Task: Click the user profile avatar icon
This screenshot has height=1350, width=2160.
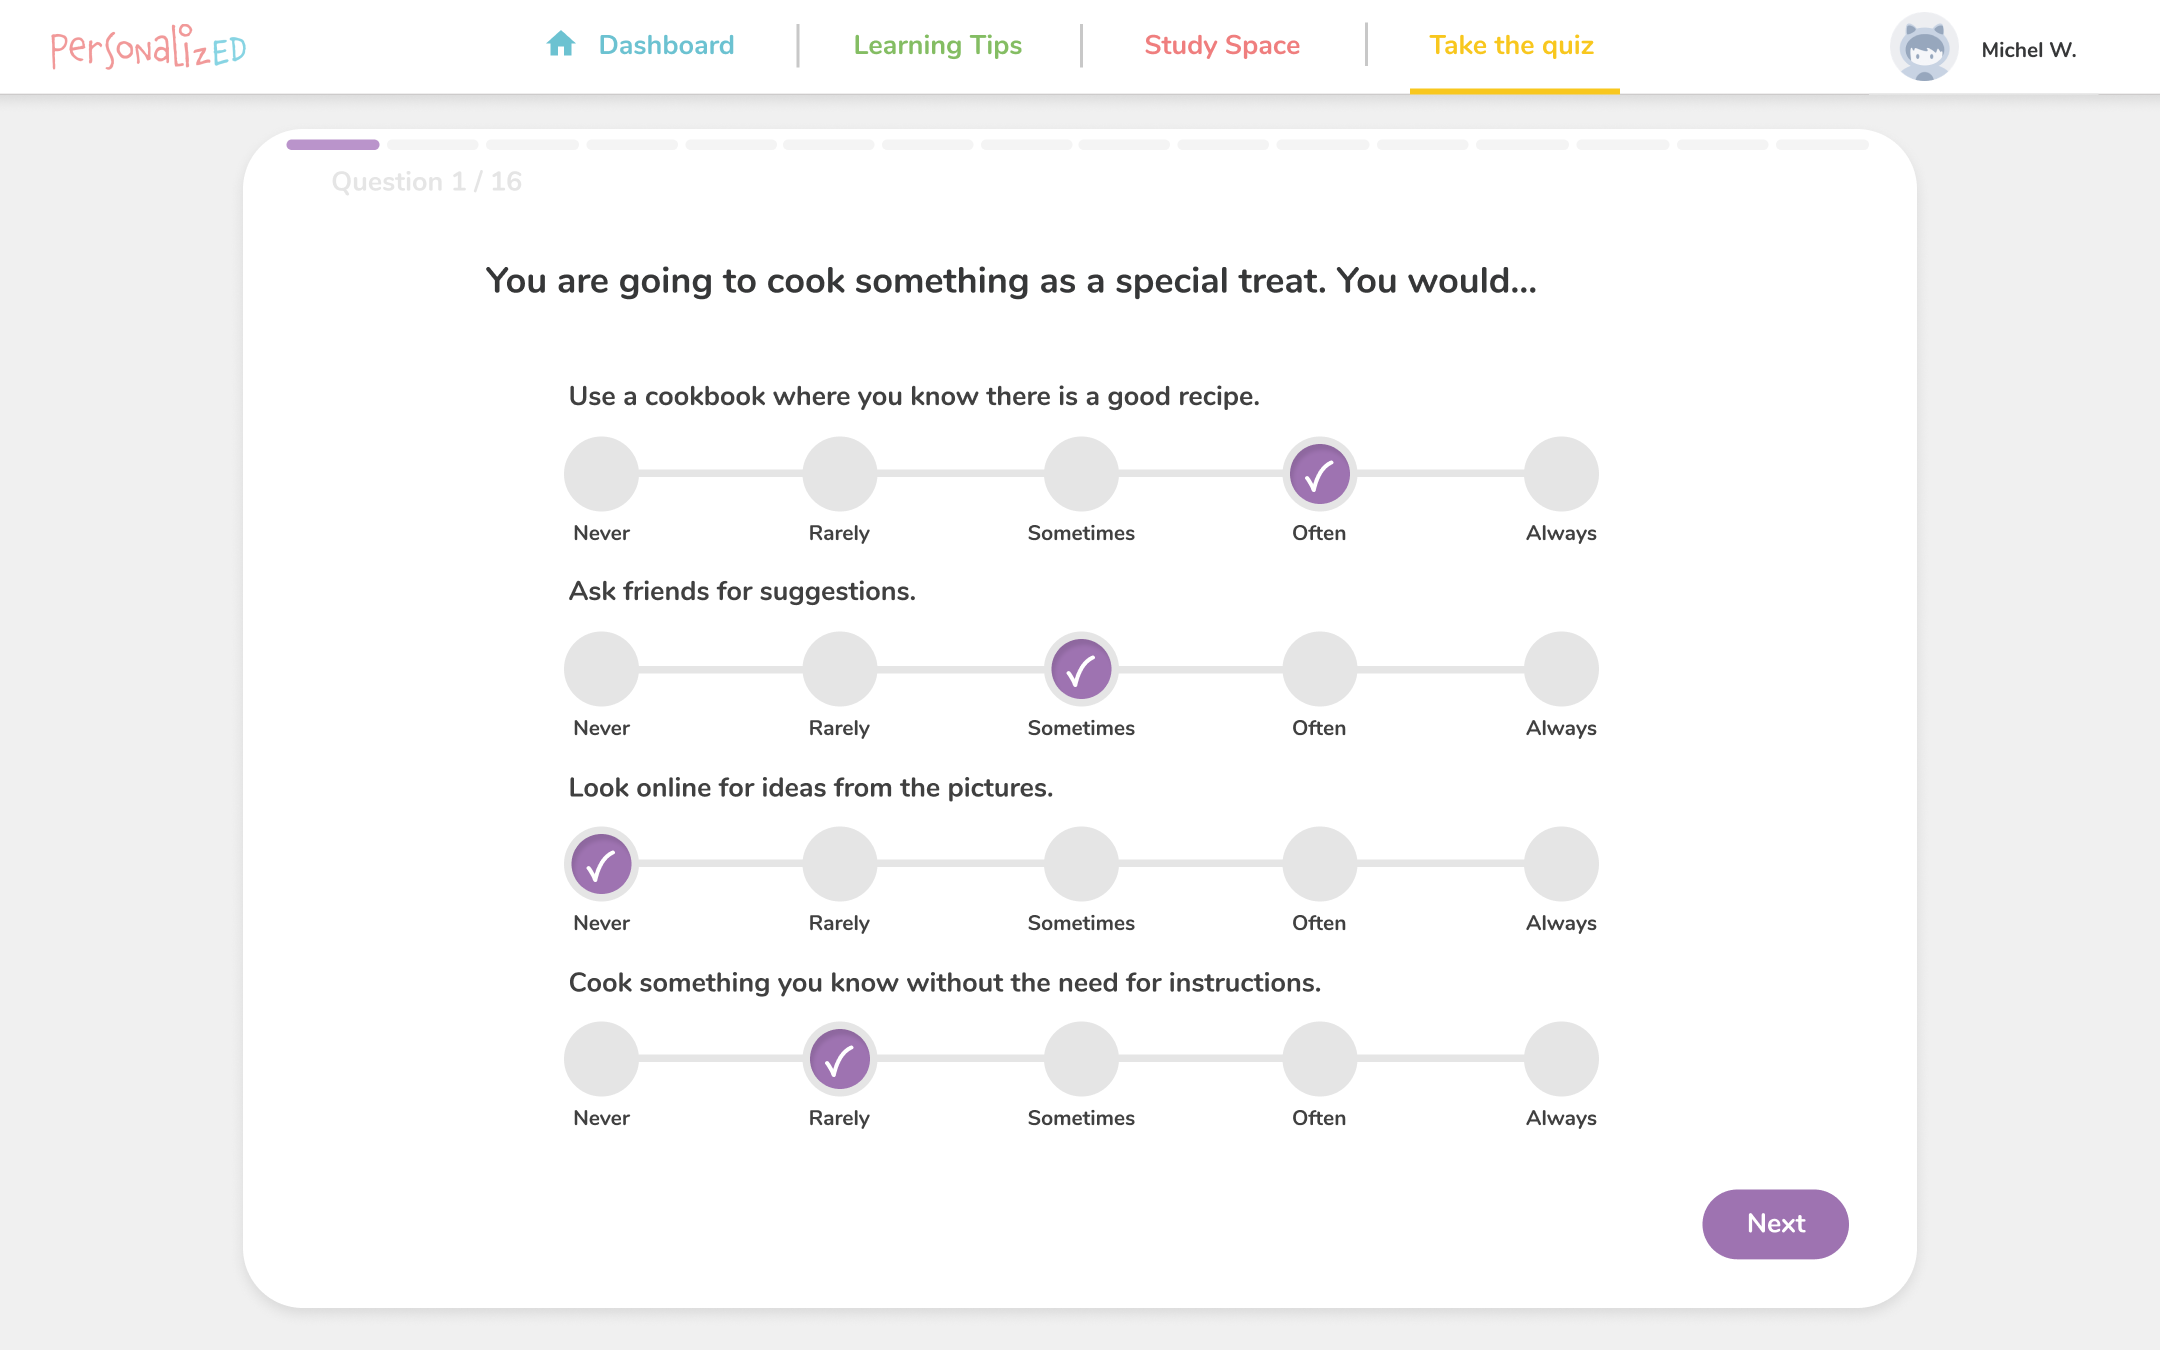Action: coord(1924,47)
